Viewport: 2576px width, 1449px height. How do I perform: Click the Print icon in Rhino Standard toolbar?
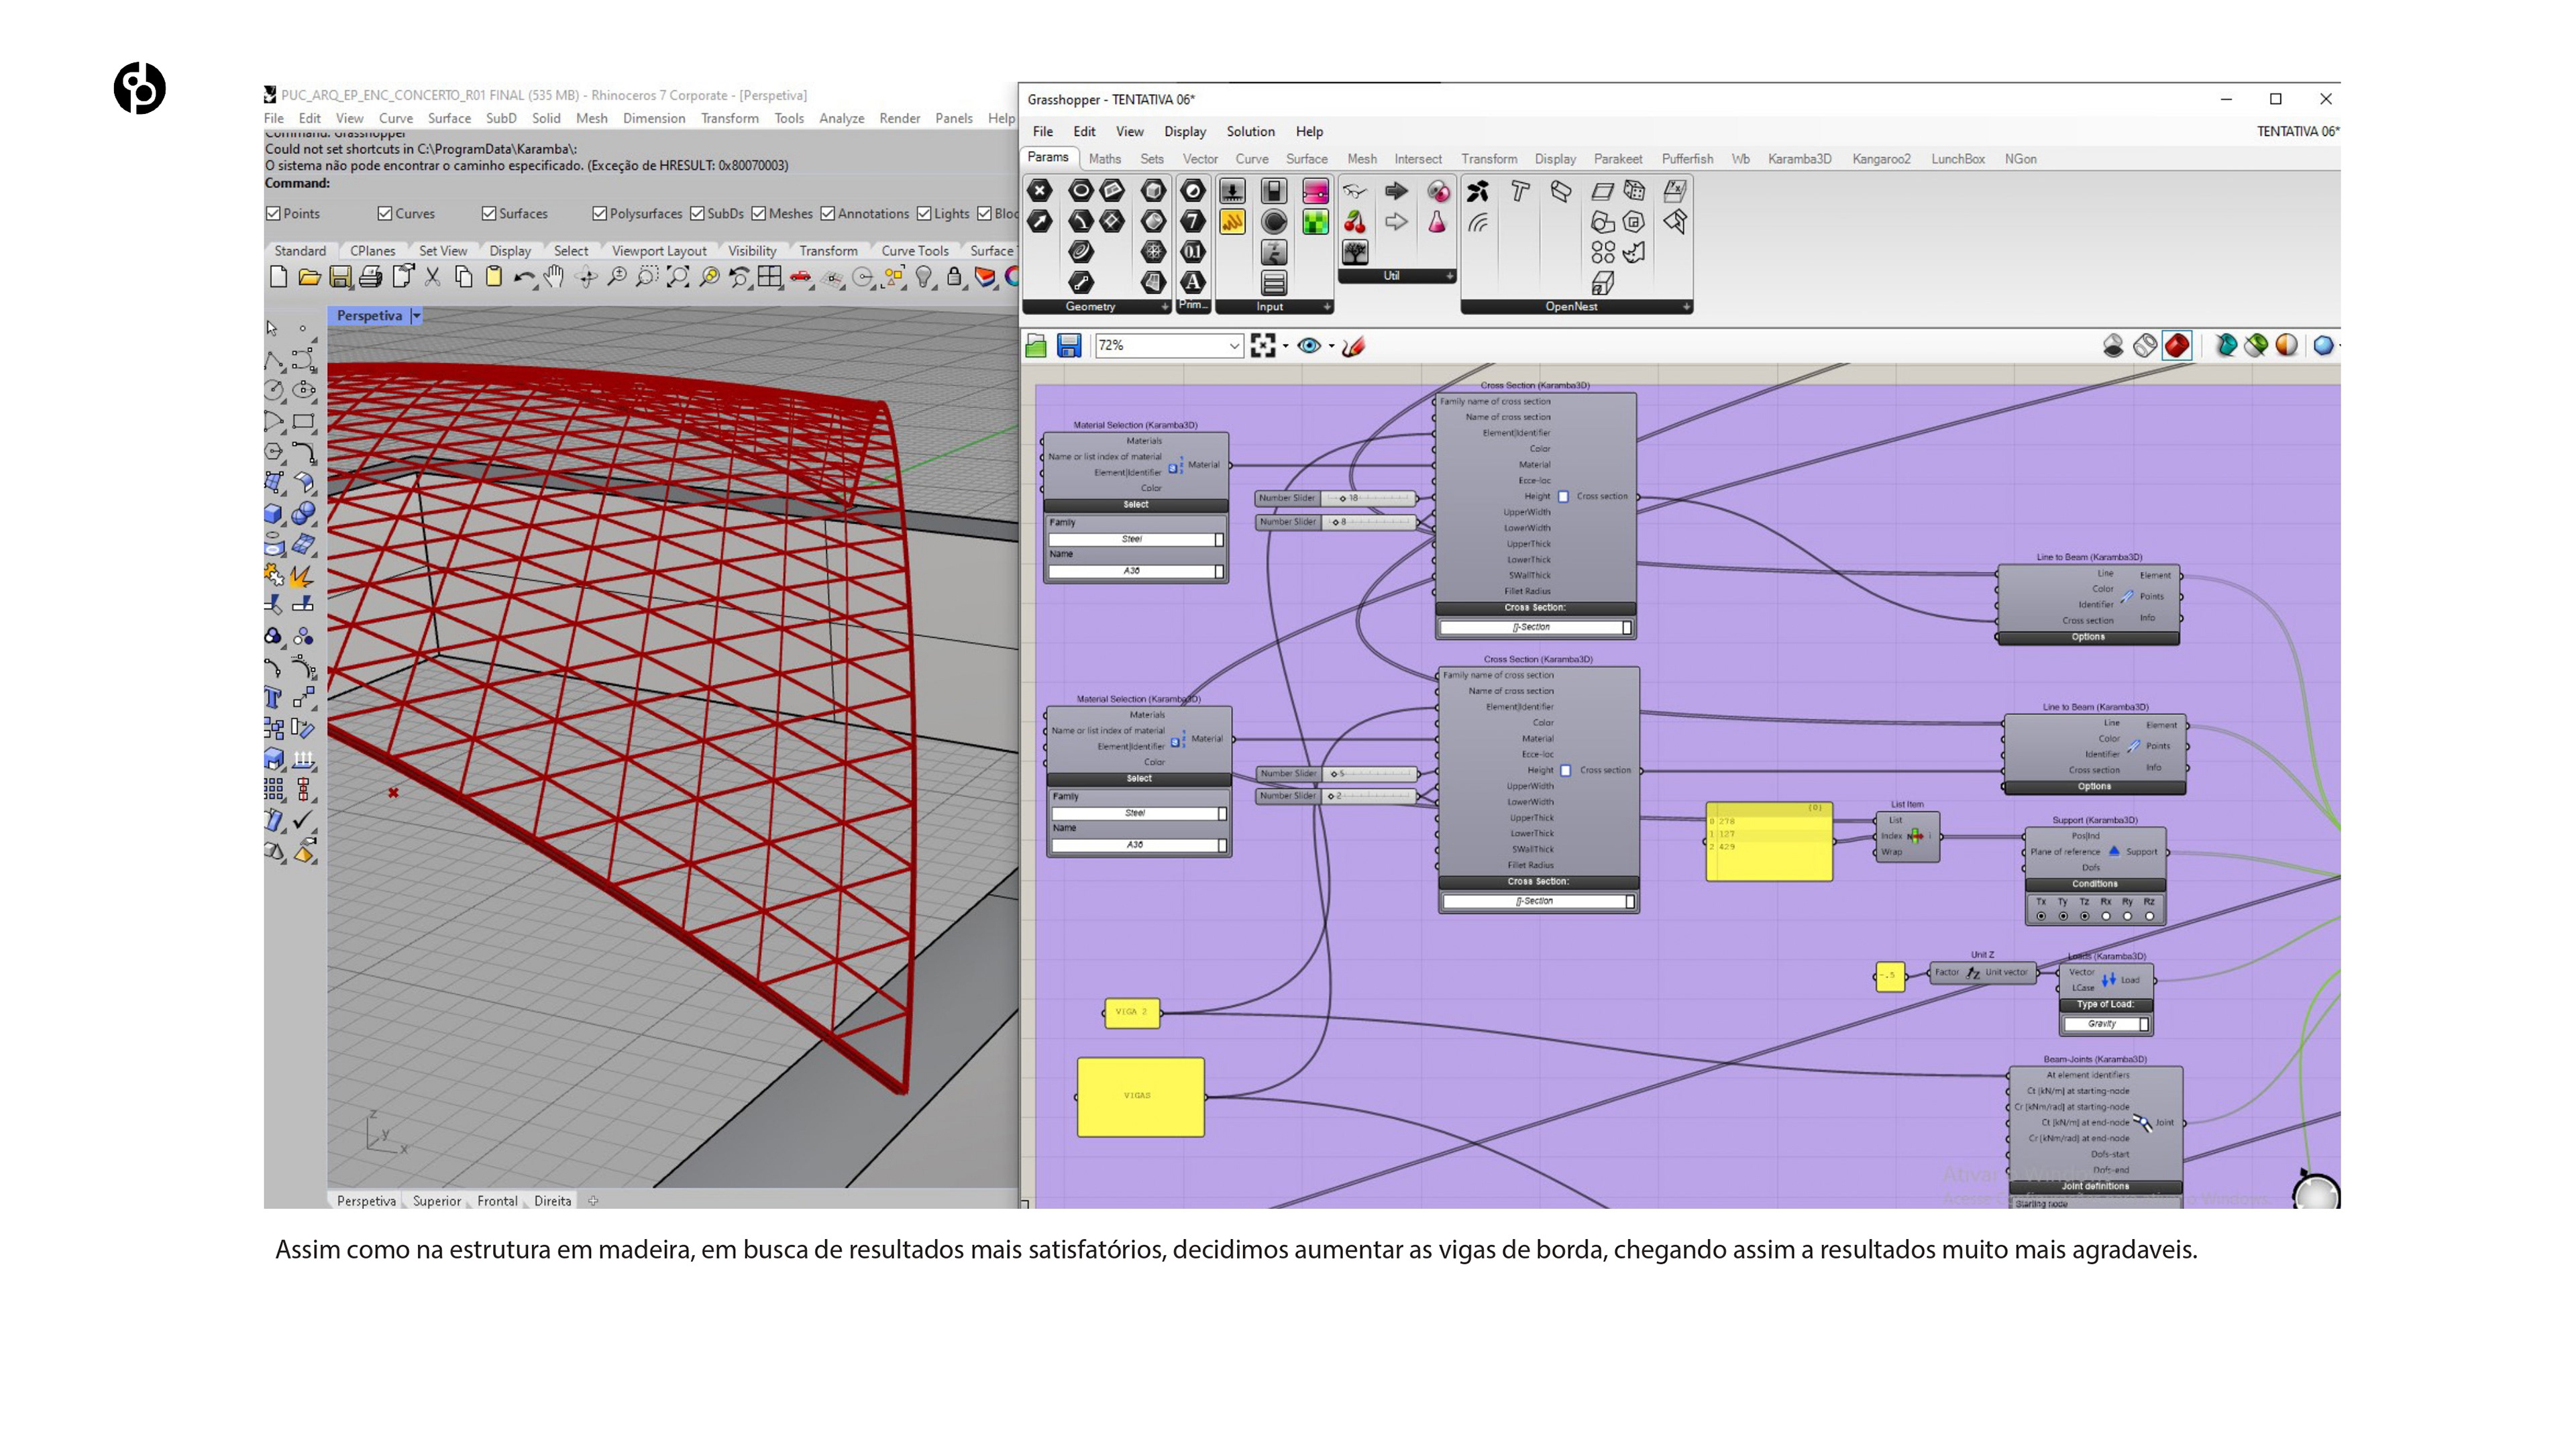370,277
